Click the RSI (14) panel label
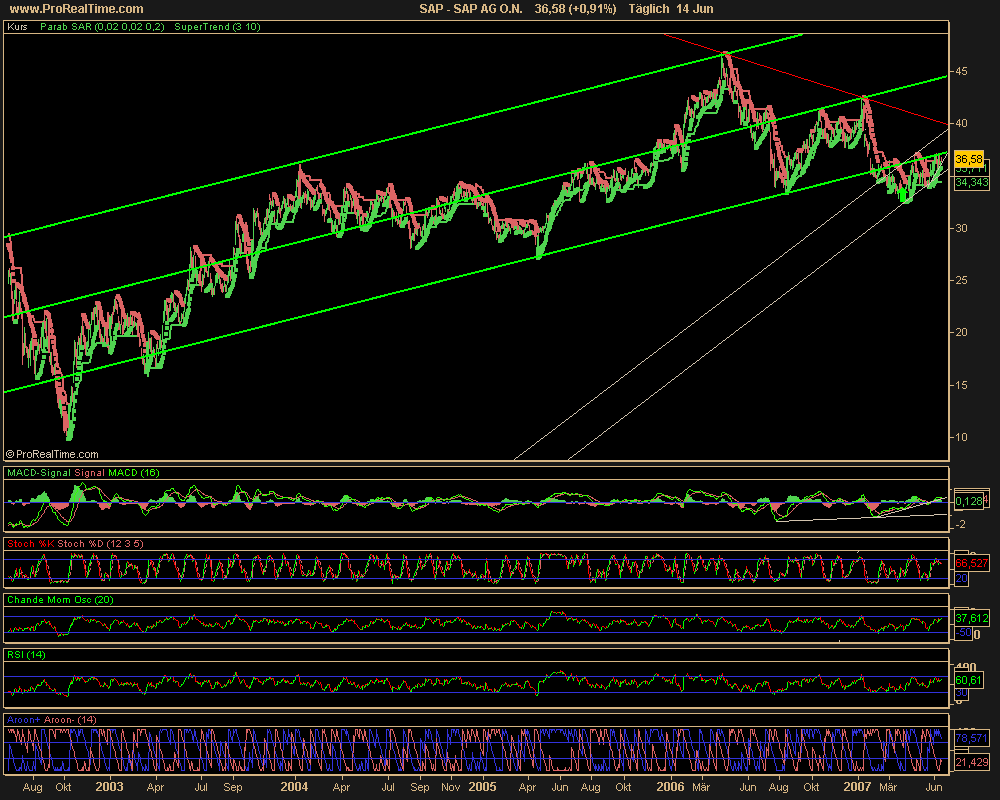Image resolution: width=1000 pixels, height=800 pixels. coord(28,654)
